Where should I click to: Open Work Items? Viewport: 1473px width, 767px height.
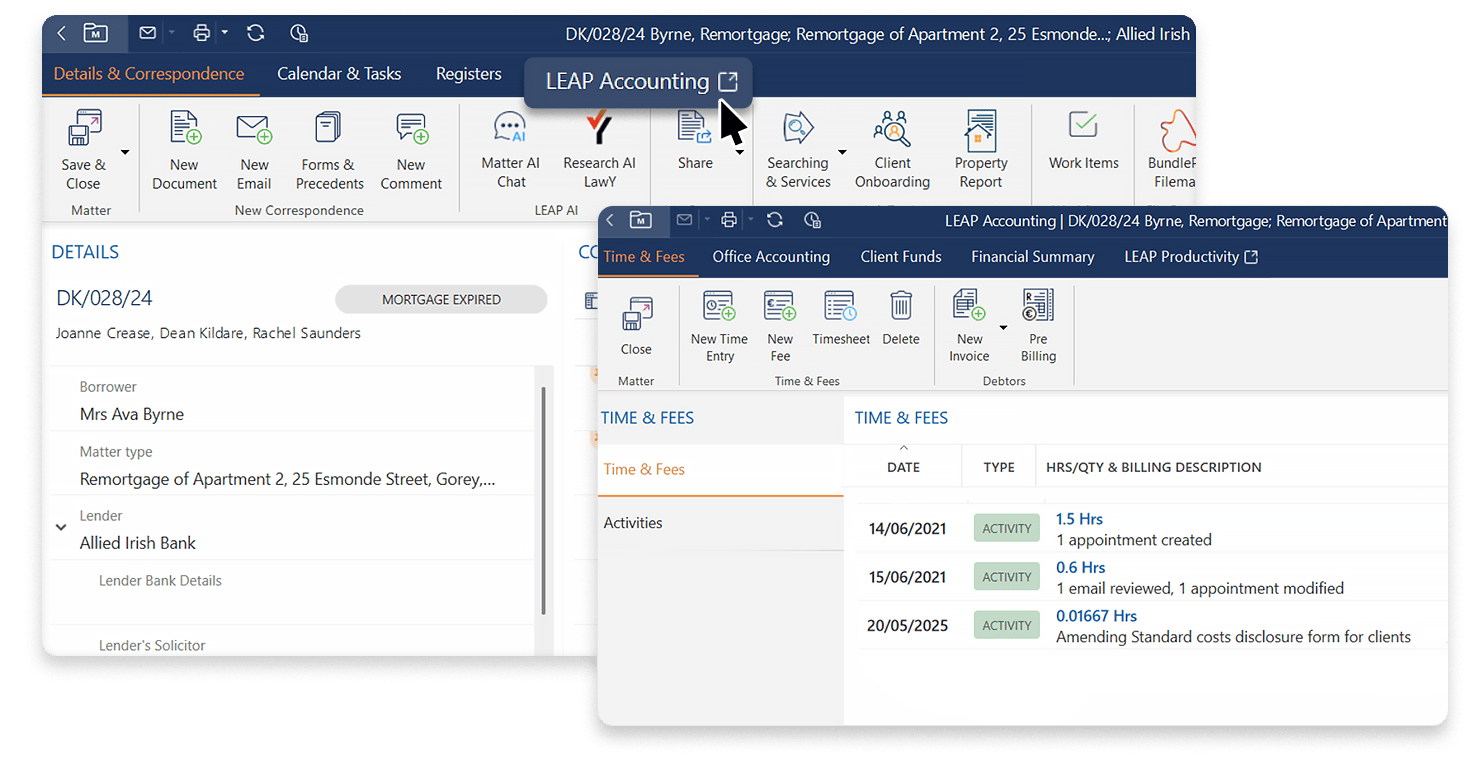coord(1084,141)
